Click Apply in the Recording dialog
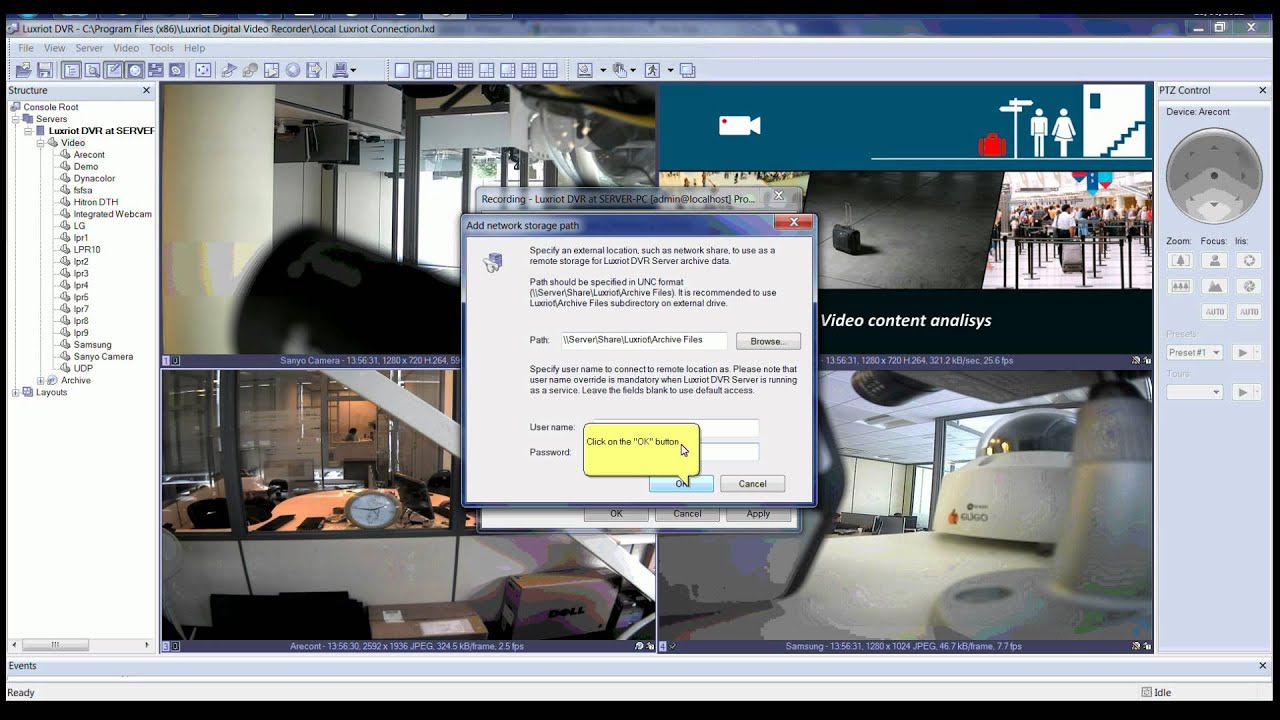1280x720 pixels. [758, 514]
